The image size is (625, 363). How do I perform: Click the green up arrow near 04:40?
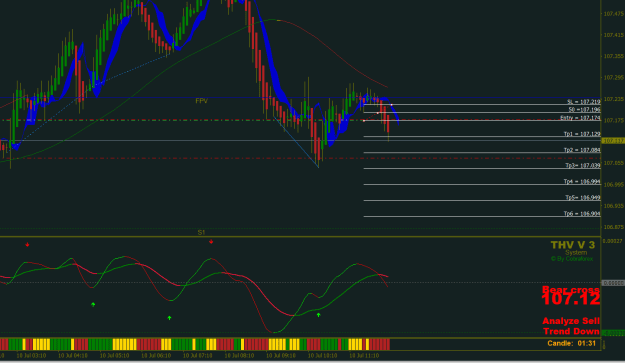[93, 304]
